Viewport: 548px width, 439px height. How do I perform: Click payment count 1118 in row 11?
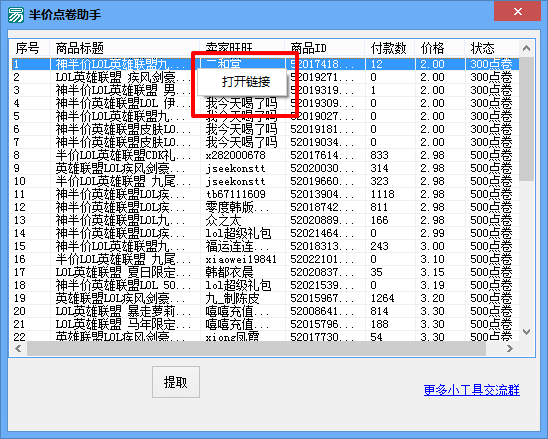[382, 194]
